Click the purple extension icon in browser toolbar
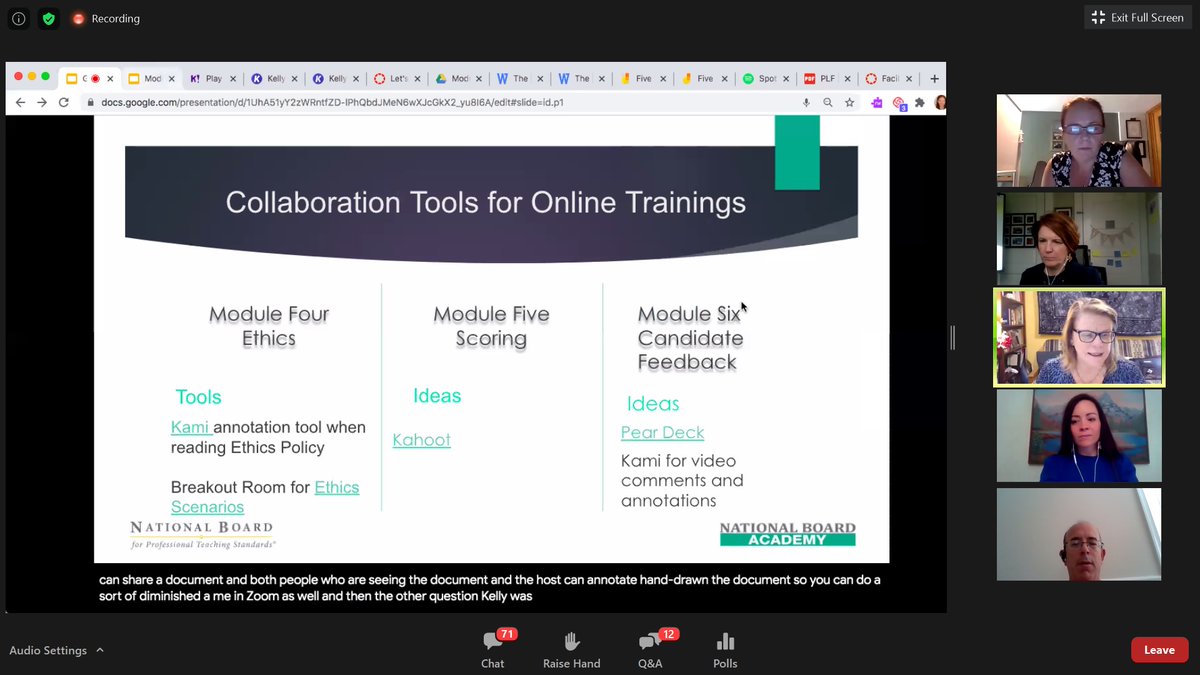This screenshot has height=675, width=1200. [877, 102]
